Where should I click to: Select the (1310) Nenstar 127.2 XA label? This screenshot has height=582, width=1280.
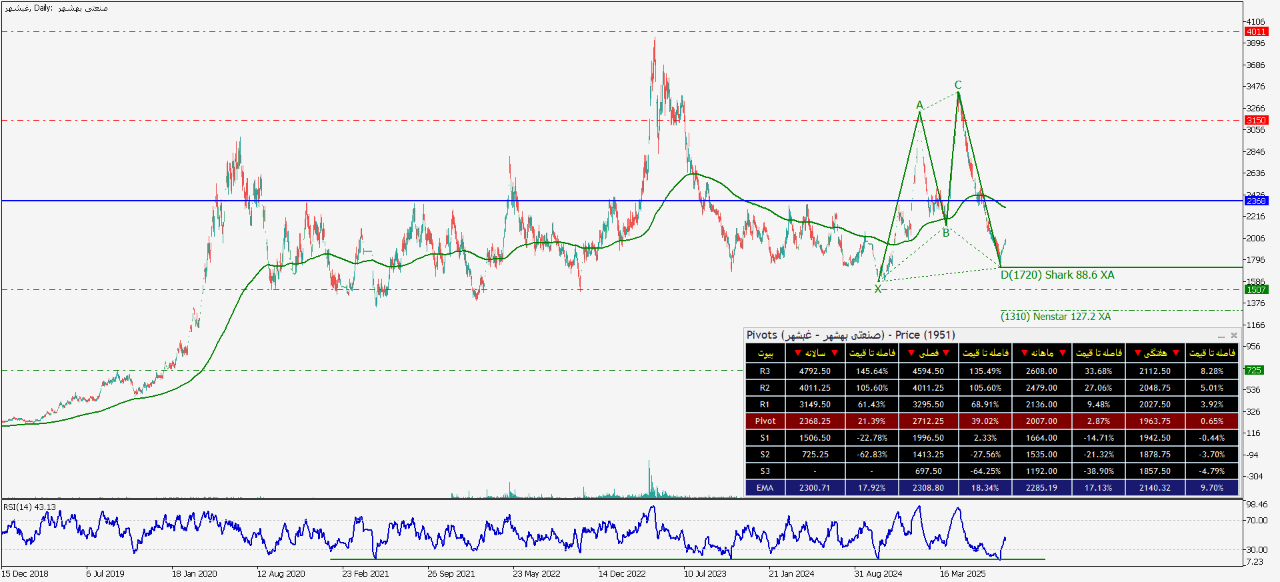click(x=1054, y=316)
